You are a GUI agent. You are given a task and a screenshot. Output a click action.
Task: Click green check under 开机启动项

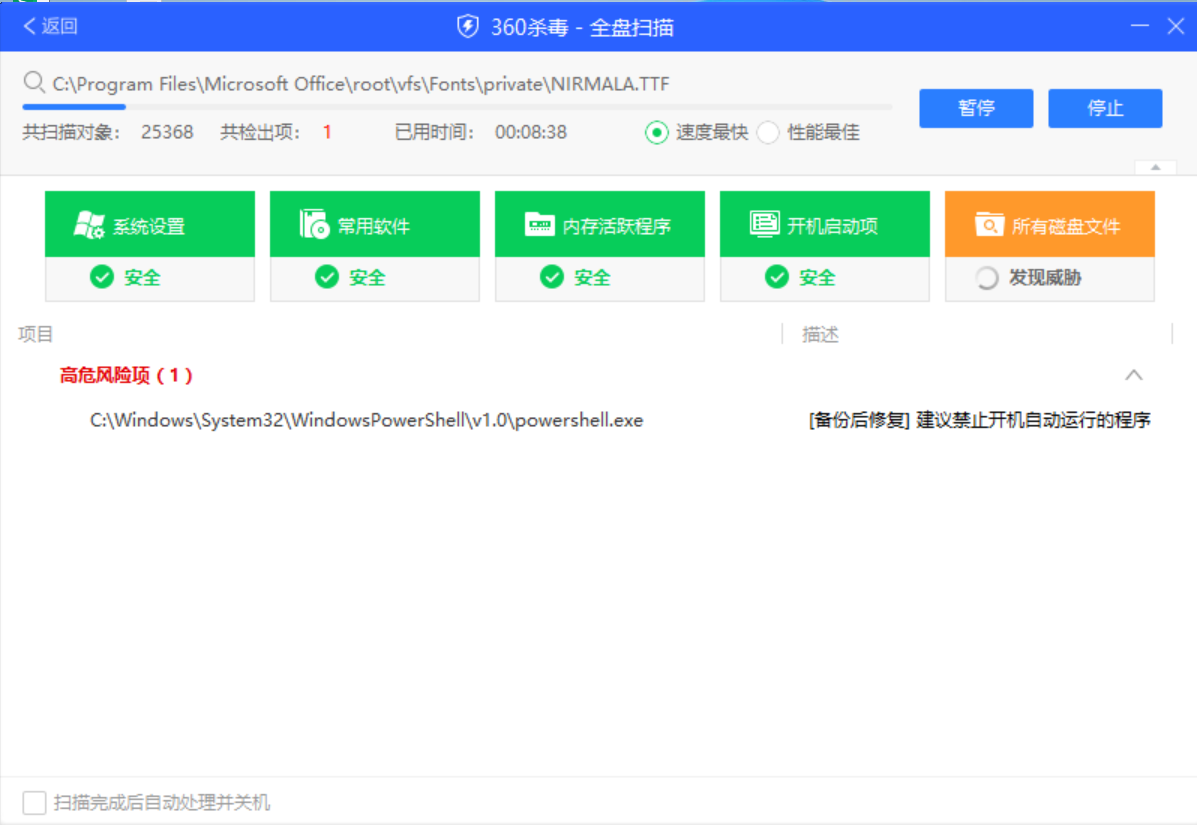[x=777, y=277]
